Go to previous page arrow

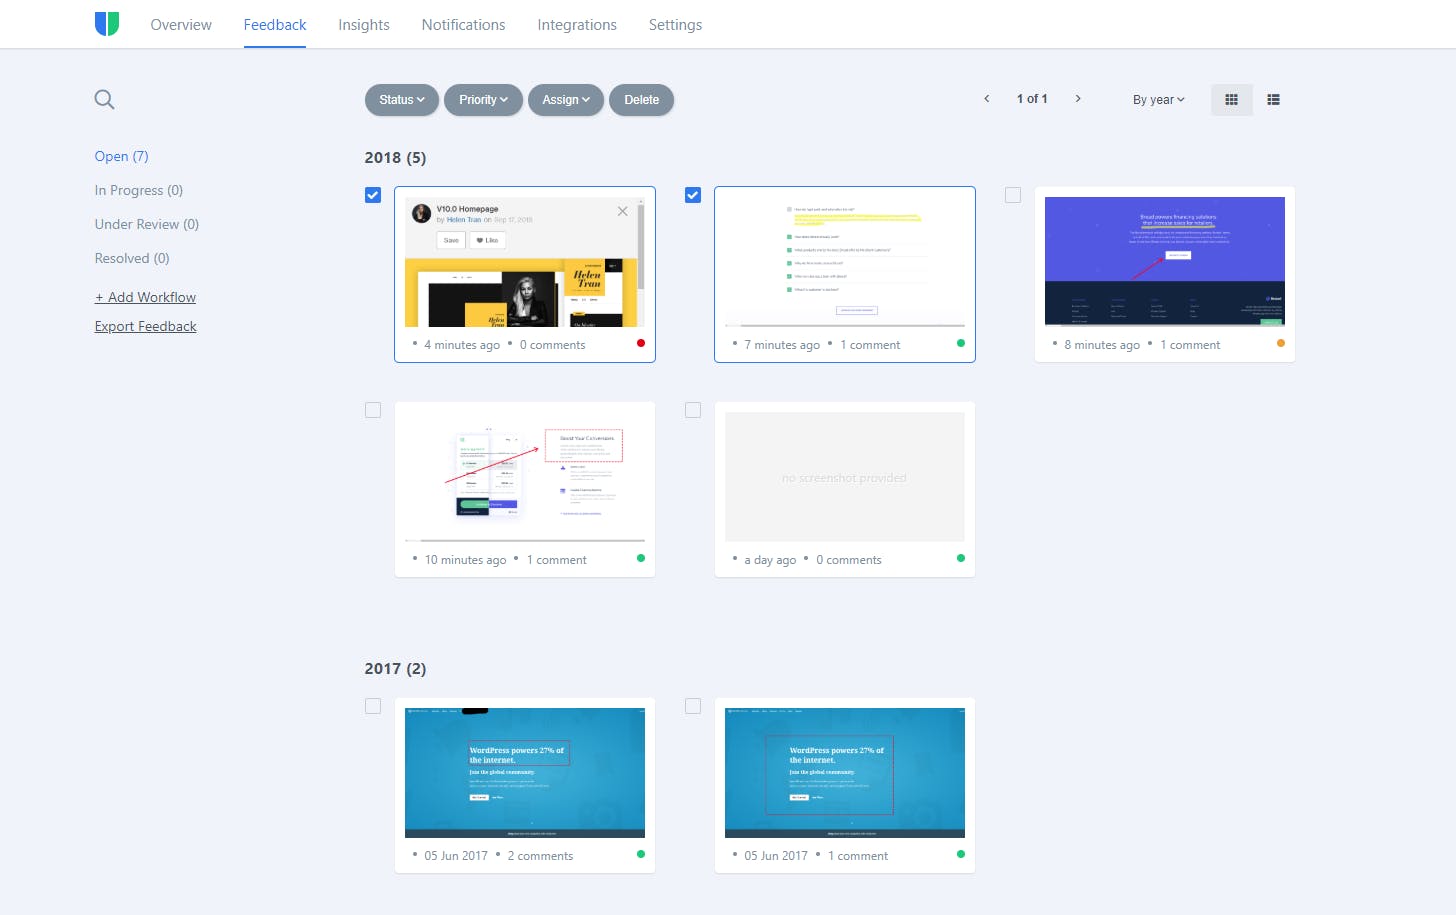coord(987,98)
